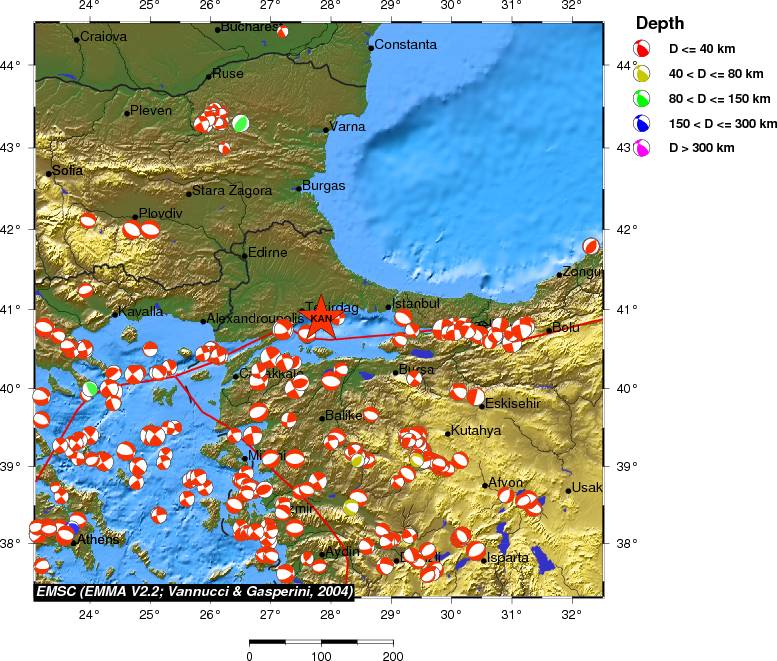Click the Sofia city marker

48,174
